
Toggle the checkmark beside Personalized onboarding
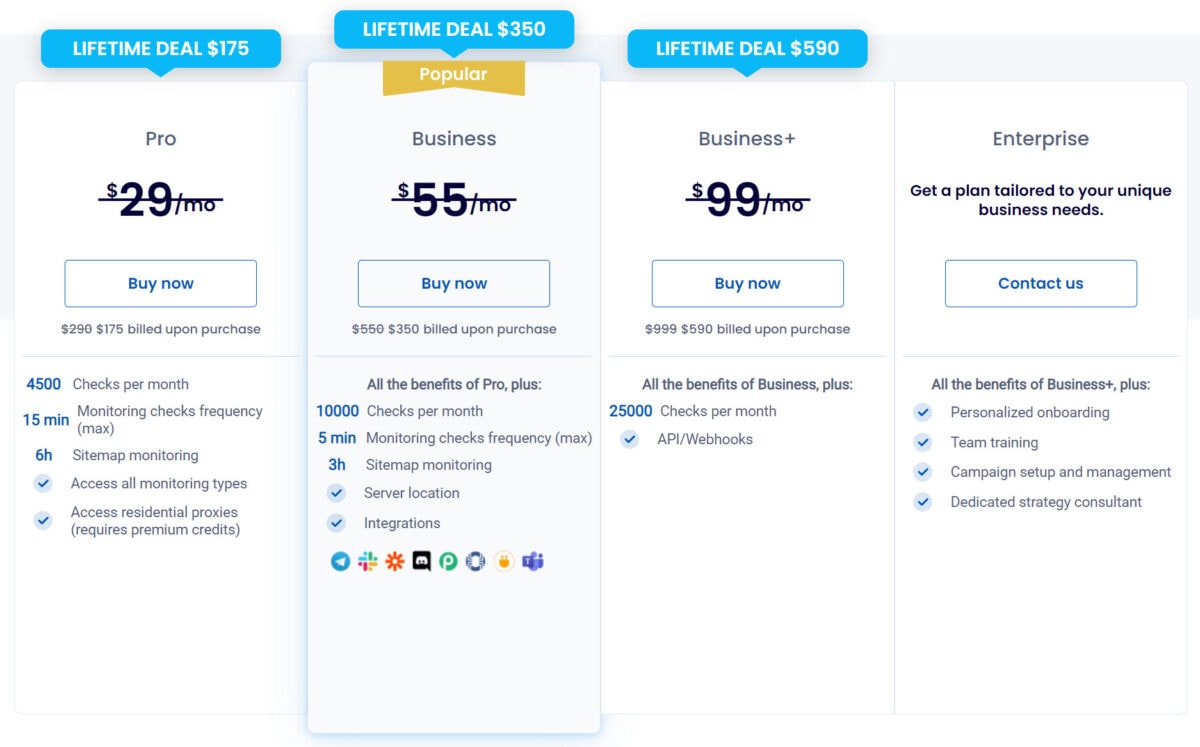(x=922, y=412)
